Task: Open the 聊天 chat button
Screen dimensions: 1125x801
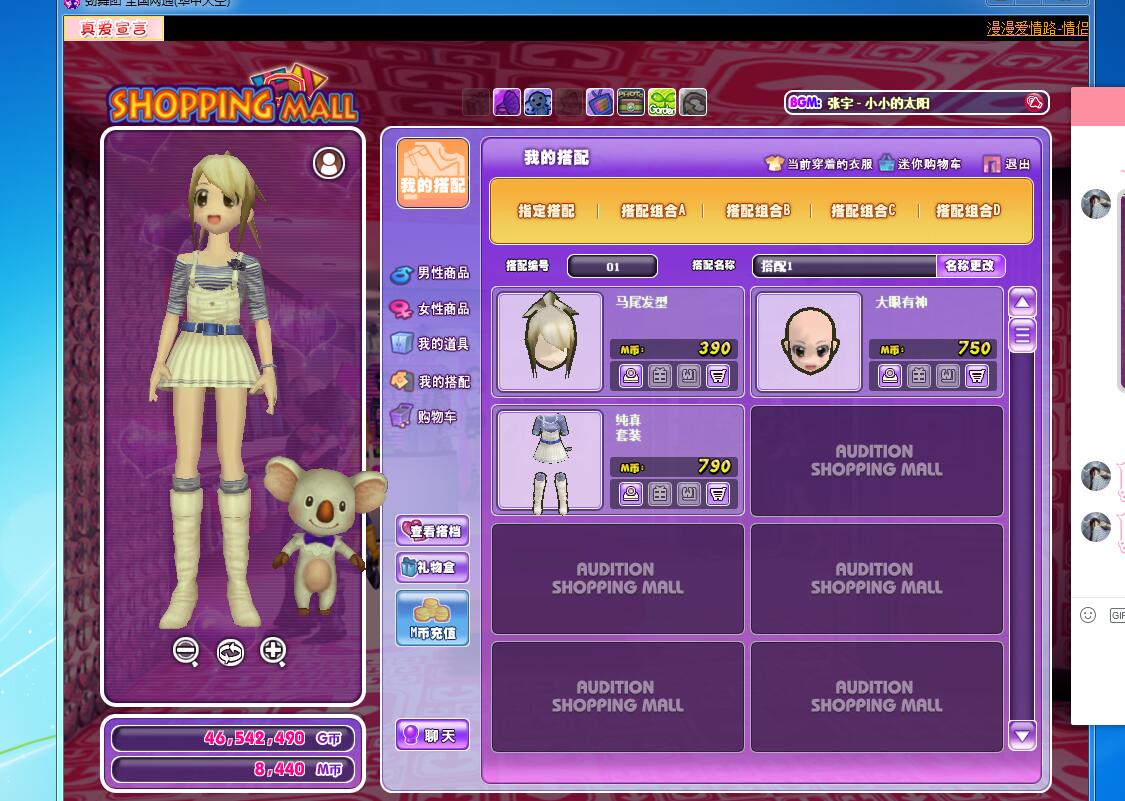Action: click(x=433, y=735)
